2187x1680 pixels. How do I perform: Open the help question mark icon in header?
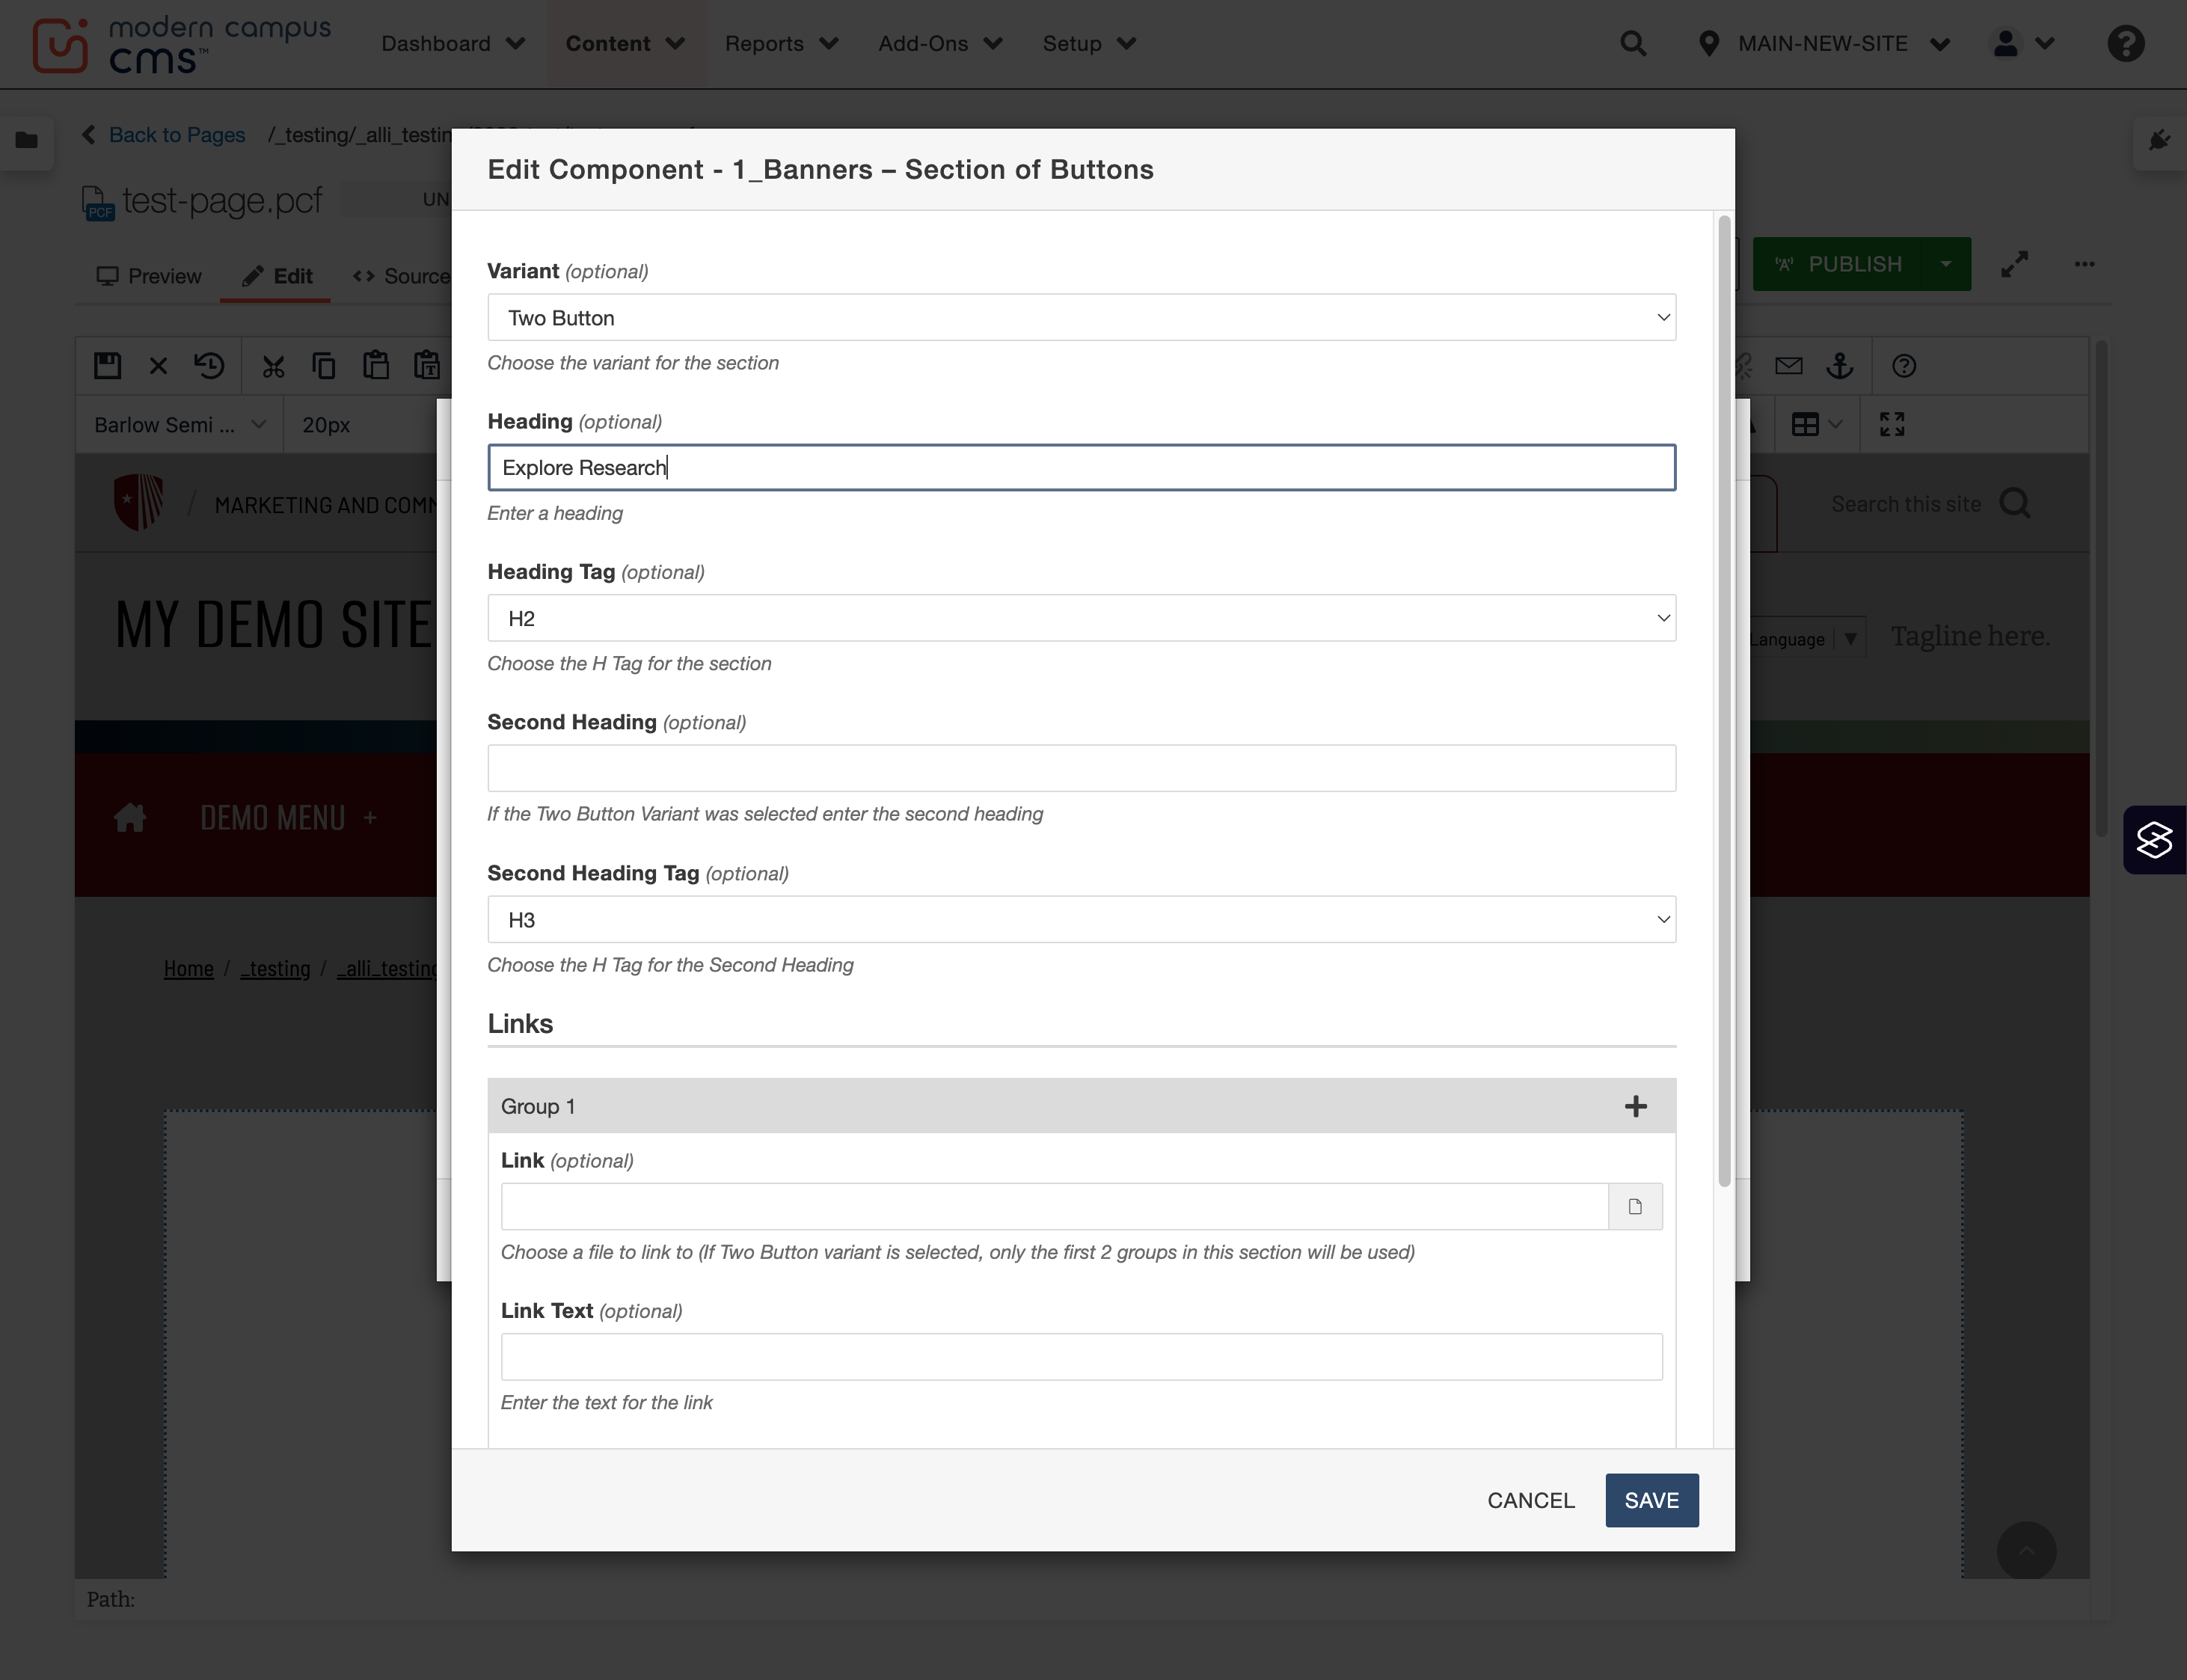tap(2126, 43)
